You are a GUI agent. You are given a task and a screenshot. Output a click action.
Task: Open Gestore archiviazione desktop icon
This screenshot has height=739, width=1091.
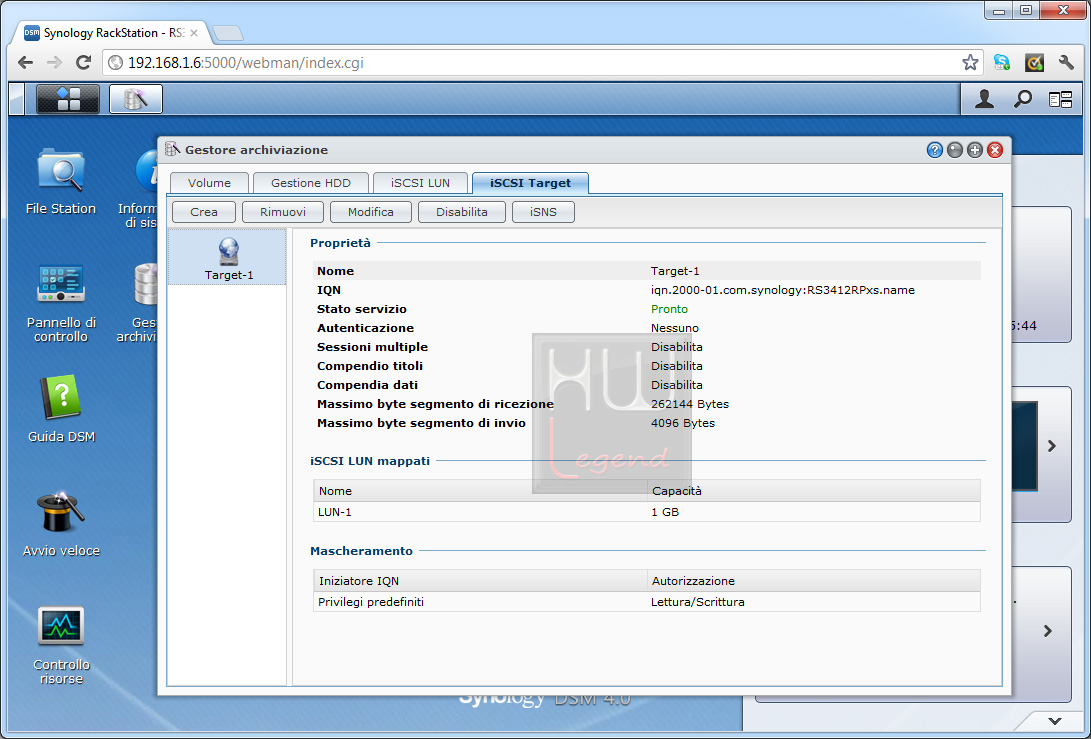coord(137,303)
